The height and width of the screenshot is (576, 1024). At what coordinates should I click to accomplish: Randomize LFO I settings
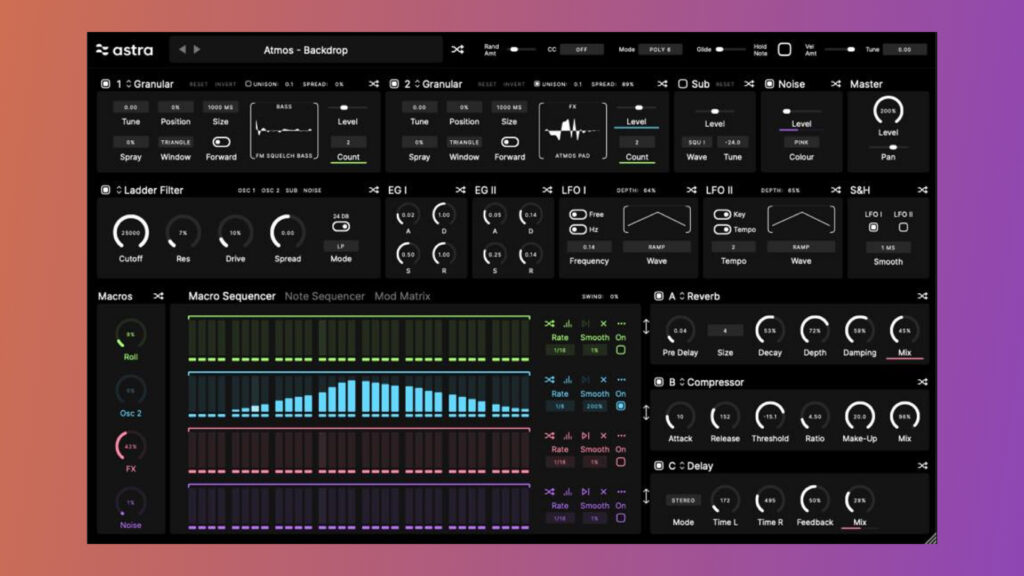pos(691,190)
